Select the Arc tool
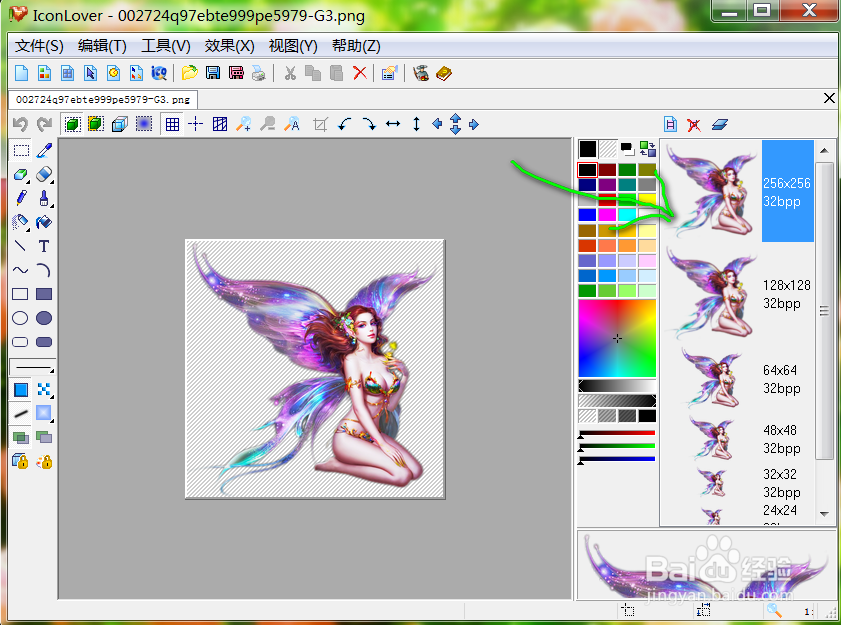Viewport: 841px width, 625px height. coord(44,270)
